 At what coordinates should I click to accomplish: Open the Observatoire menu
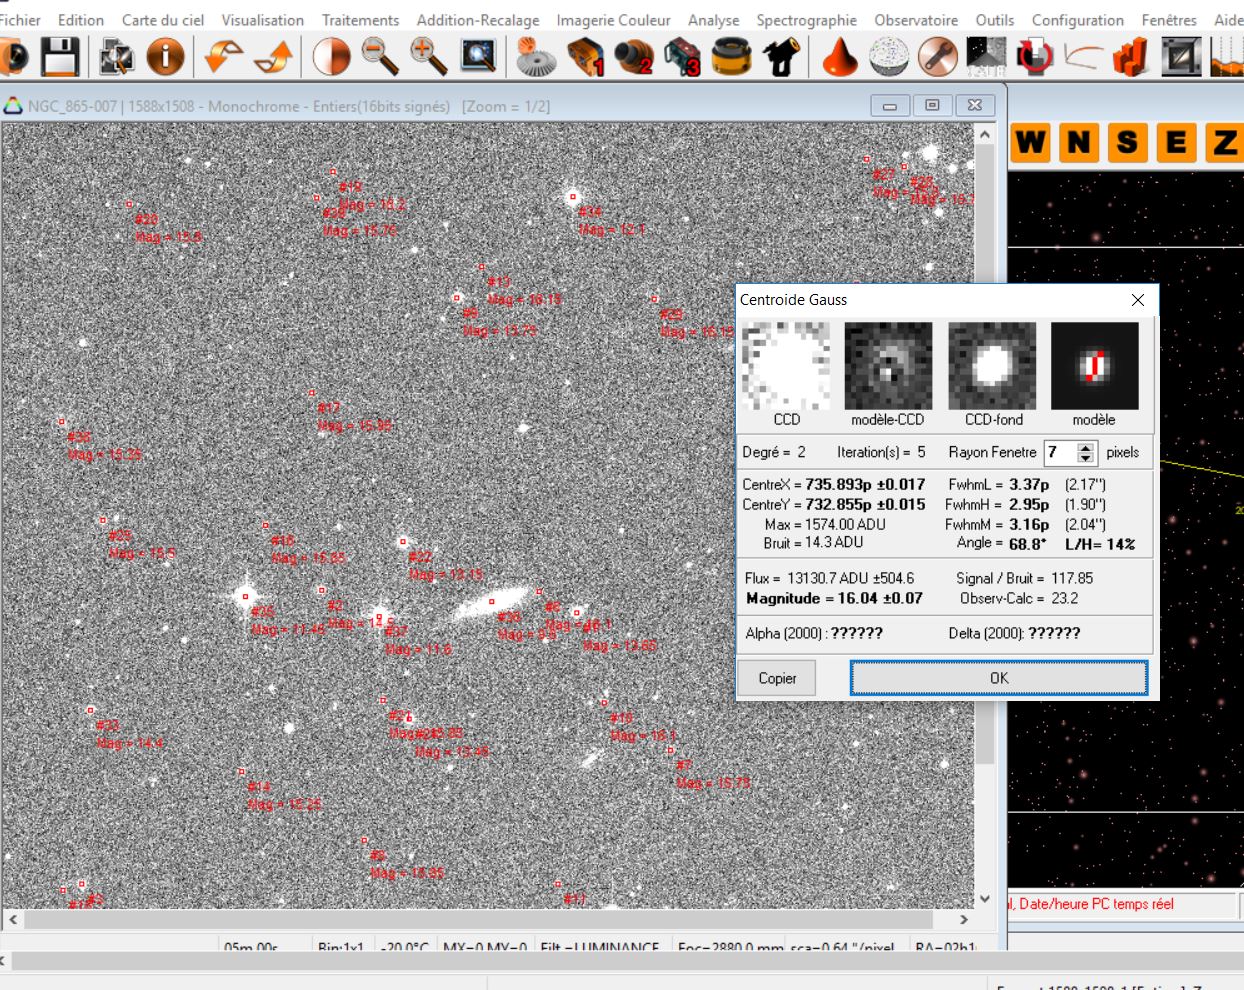[x=916, y=19]
